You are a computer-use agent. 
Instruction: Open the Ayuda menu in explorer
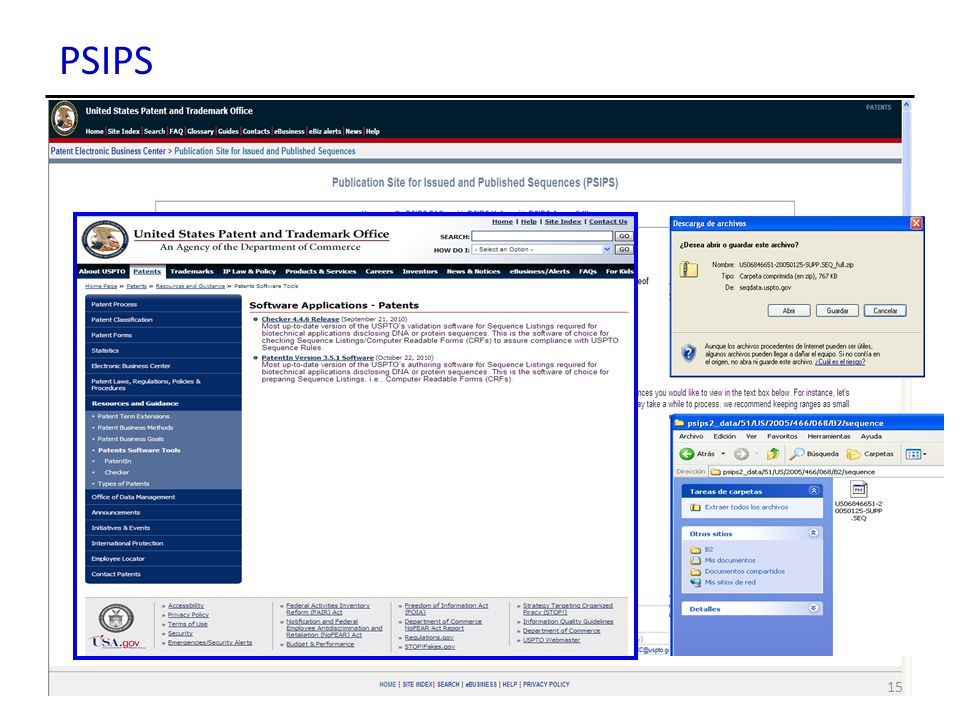tap(871, 436)
